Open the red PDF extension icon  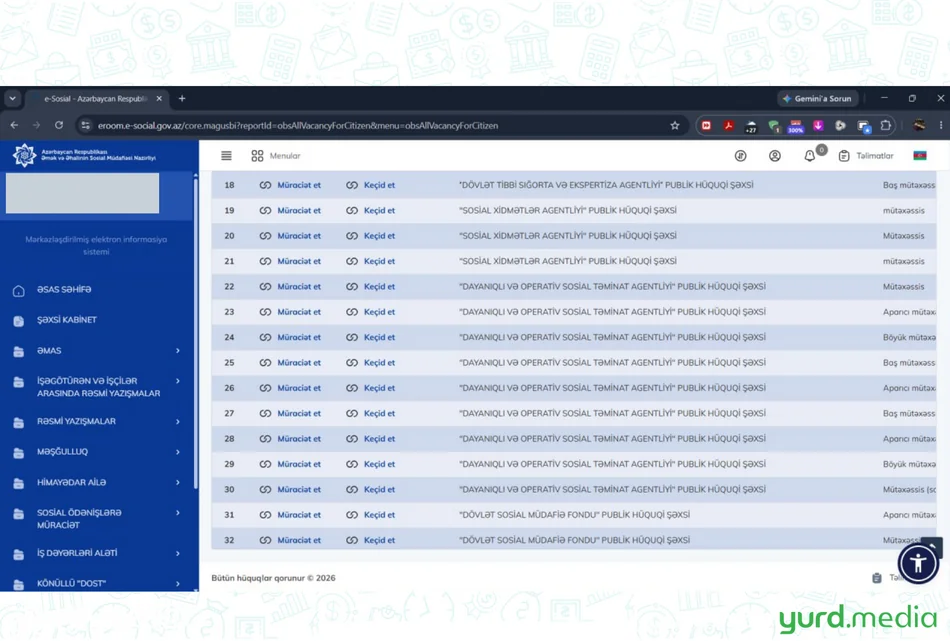point(728,125)
